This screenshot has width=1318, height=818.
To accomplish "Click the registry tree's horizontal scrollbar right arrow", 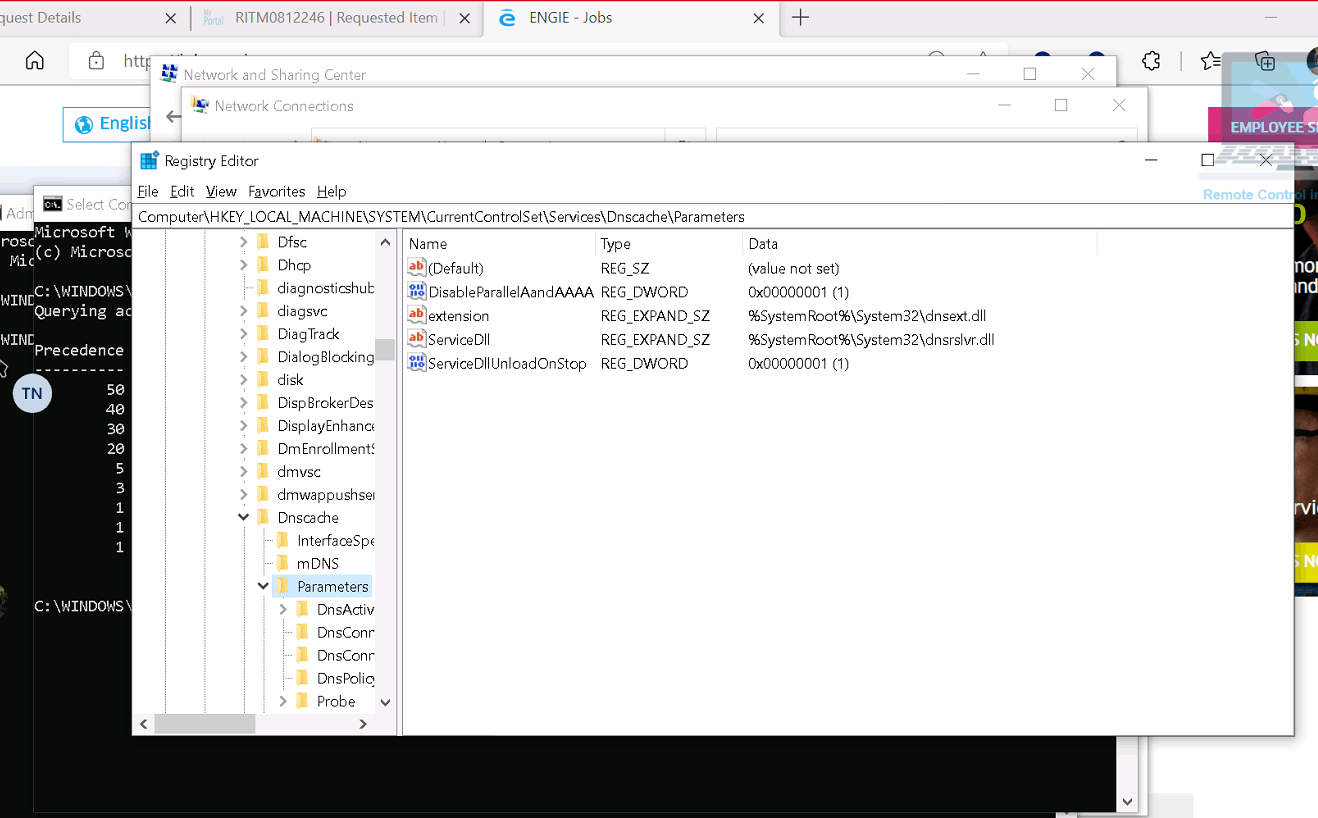I will tap(363, 724).
